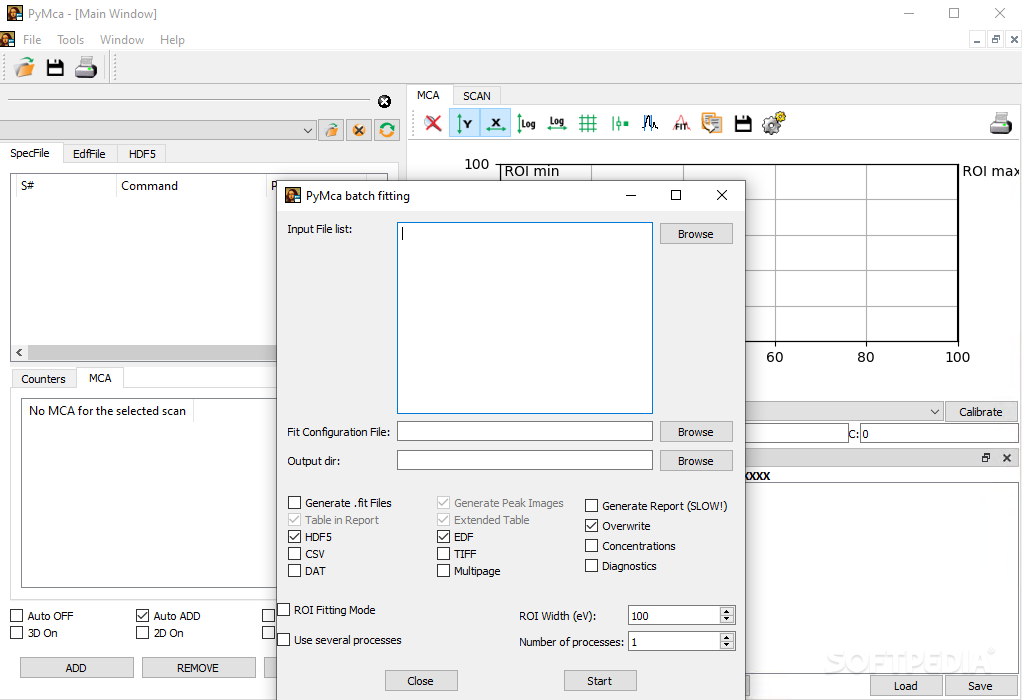Close the ROI dock panel
This screenshot has height=700, width=1022.
click(x=1007, y=458)
